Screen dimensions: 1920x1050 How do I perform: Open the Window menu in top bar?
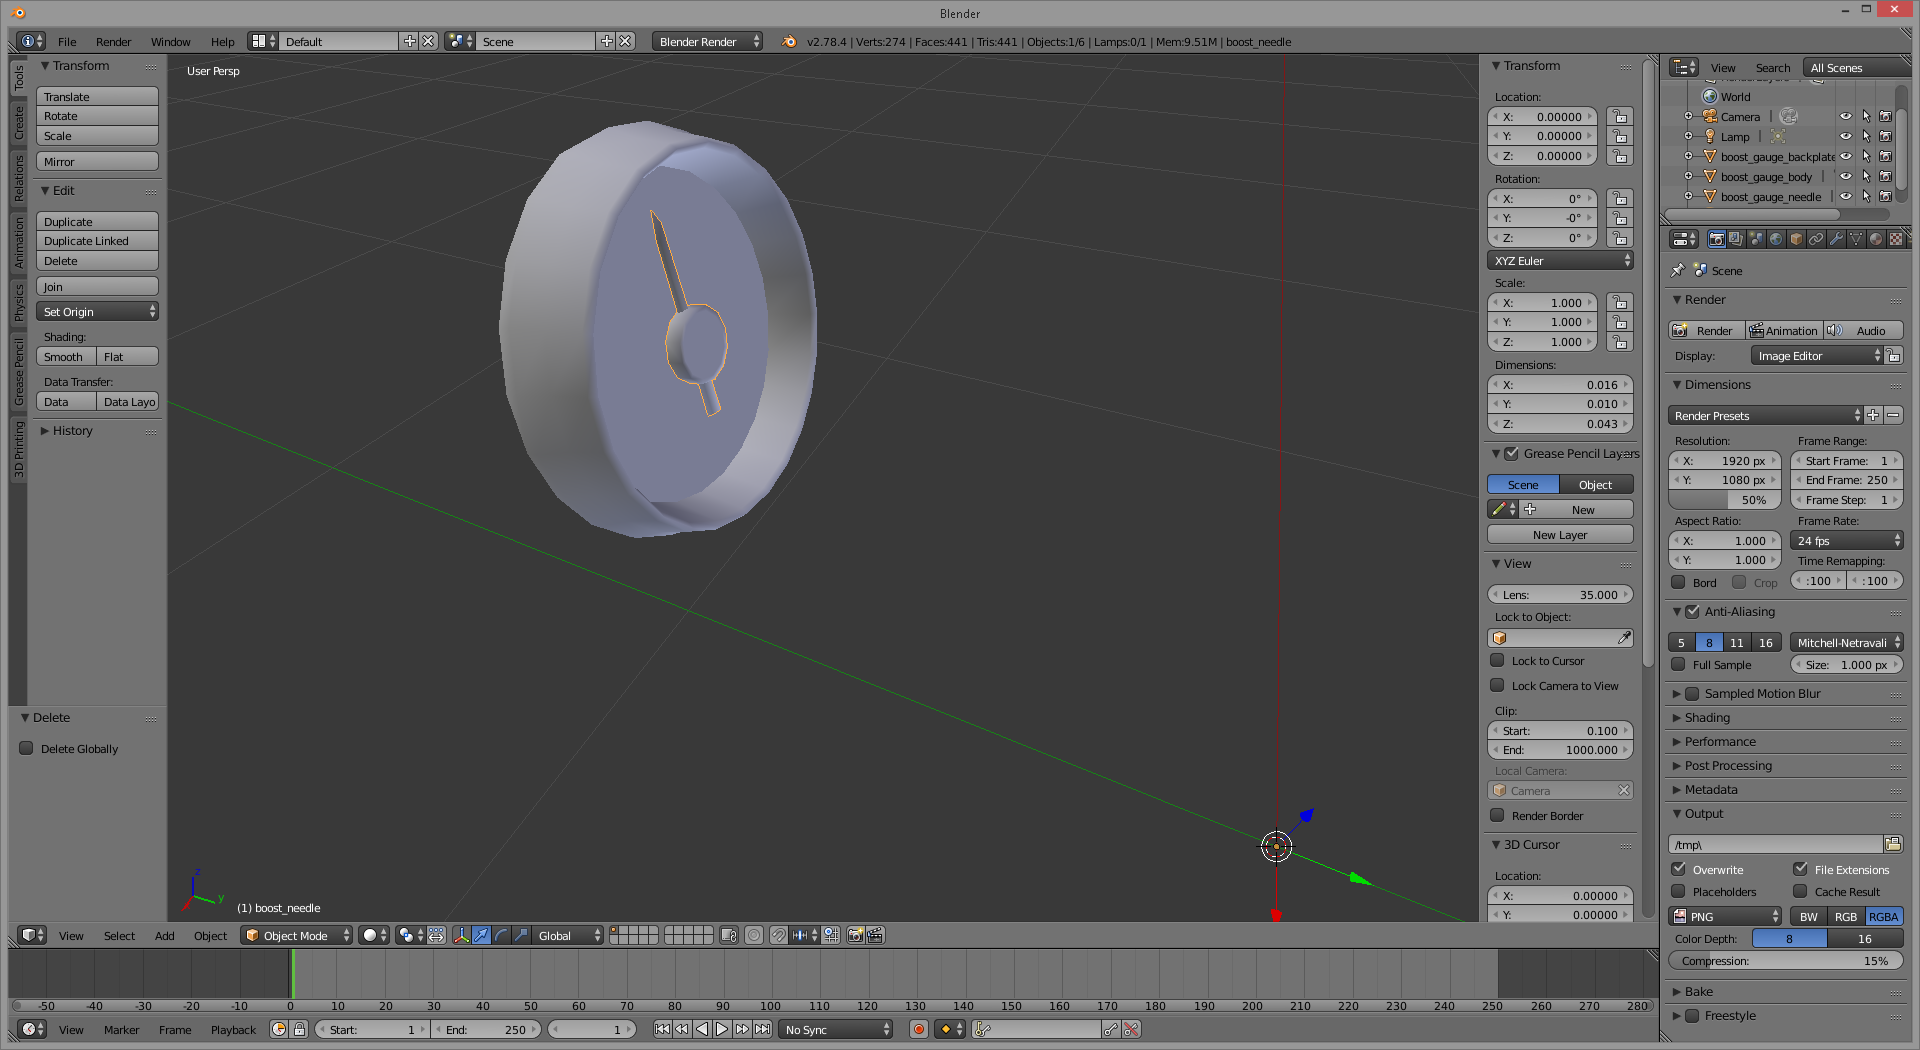tap(170, 41)
